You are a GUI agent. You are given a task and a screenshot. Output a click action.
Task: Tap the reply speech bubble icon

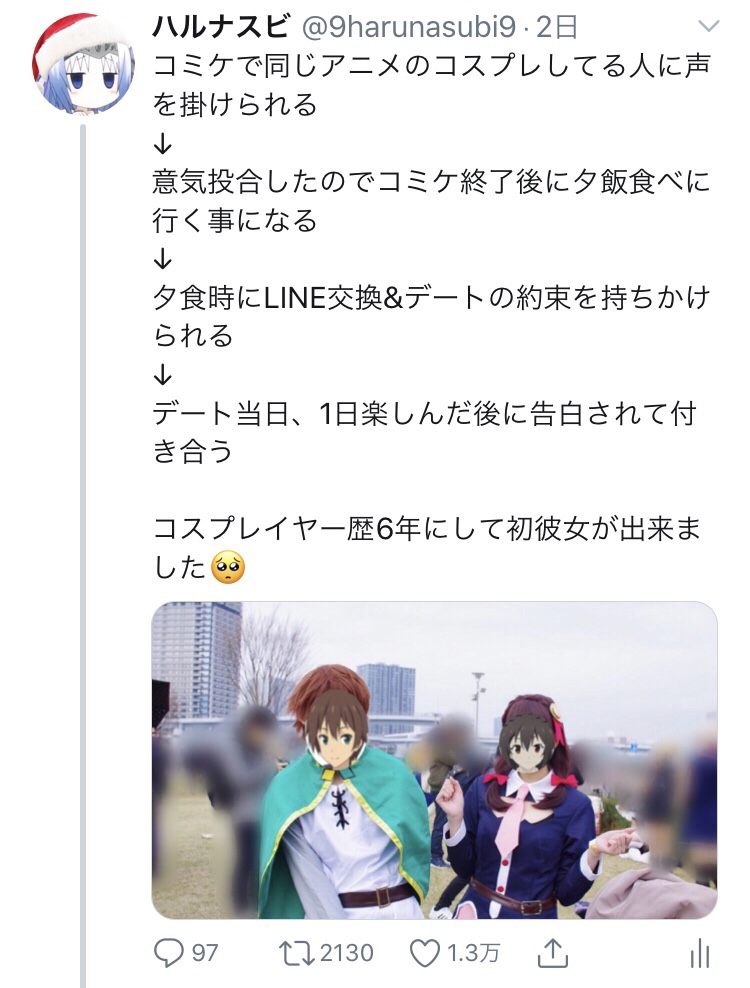(168, 953)
